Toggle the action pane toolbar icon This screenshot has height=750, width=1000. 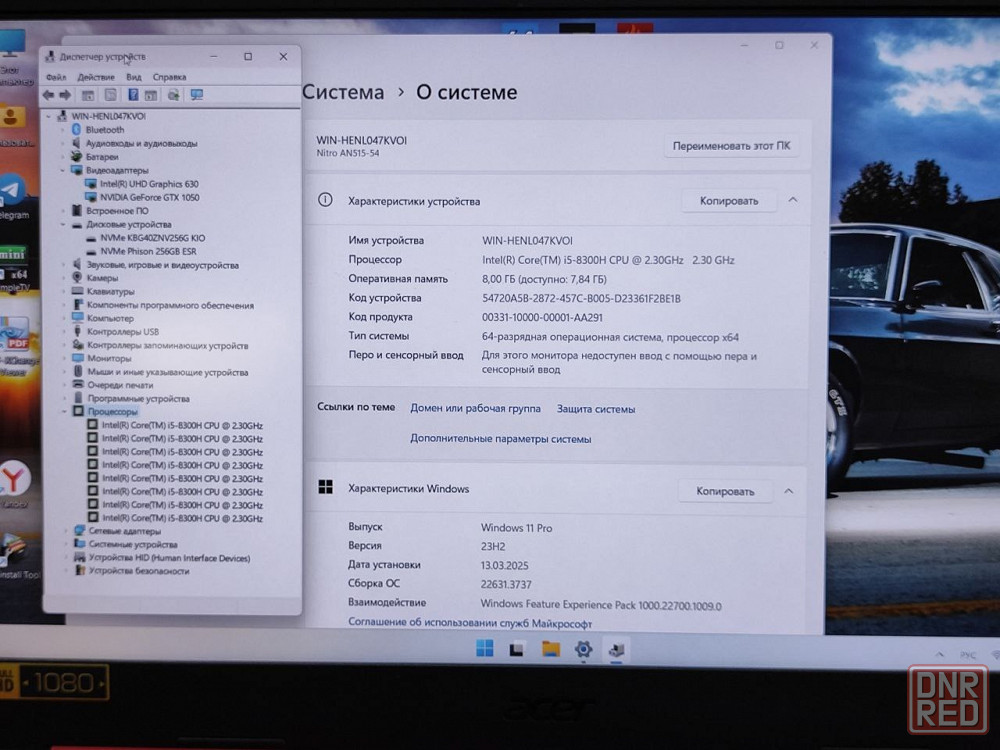pyautogui.click(x=151, y=96)
